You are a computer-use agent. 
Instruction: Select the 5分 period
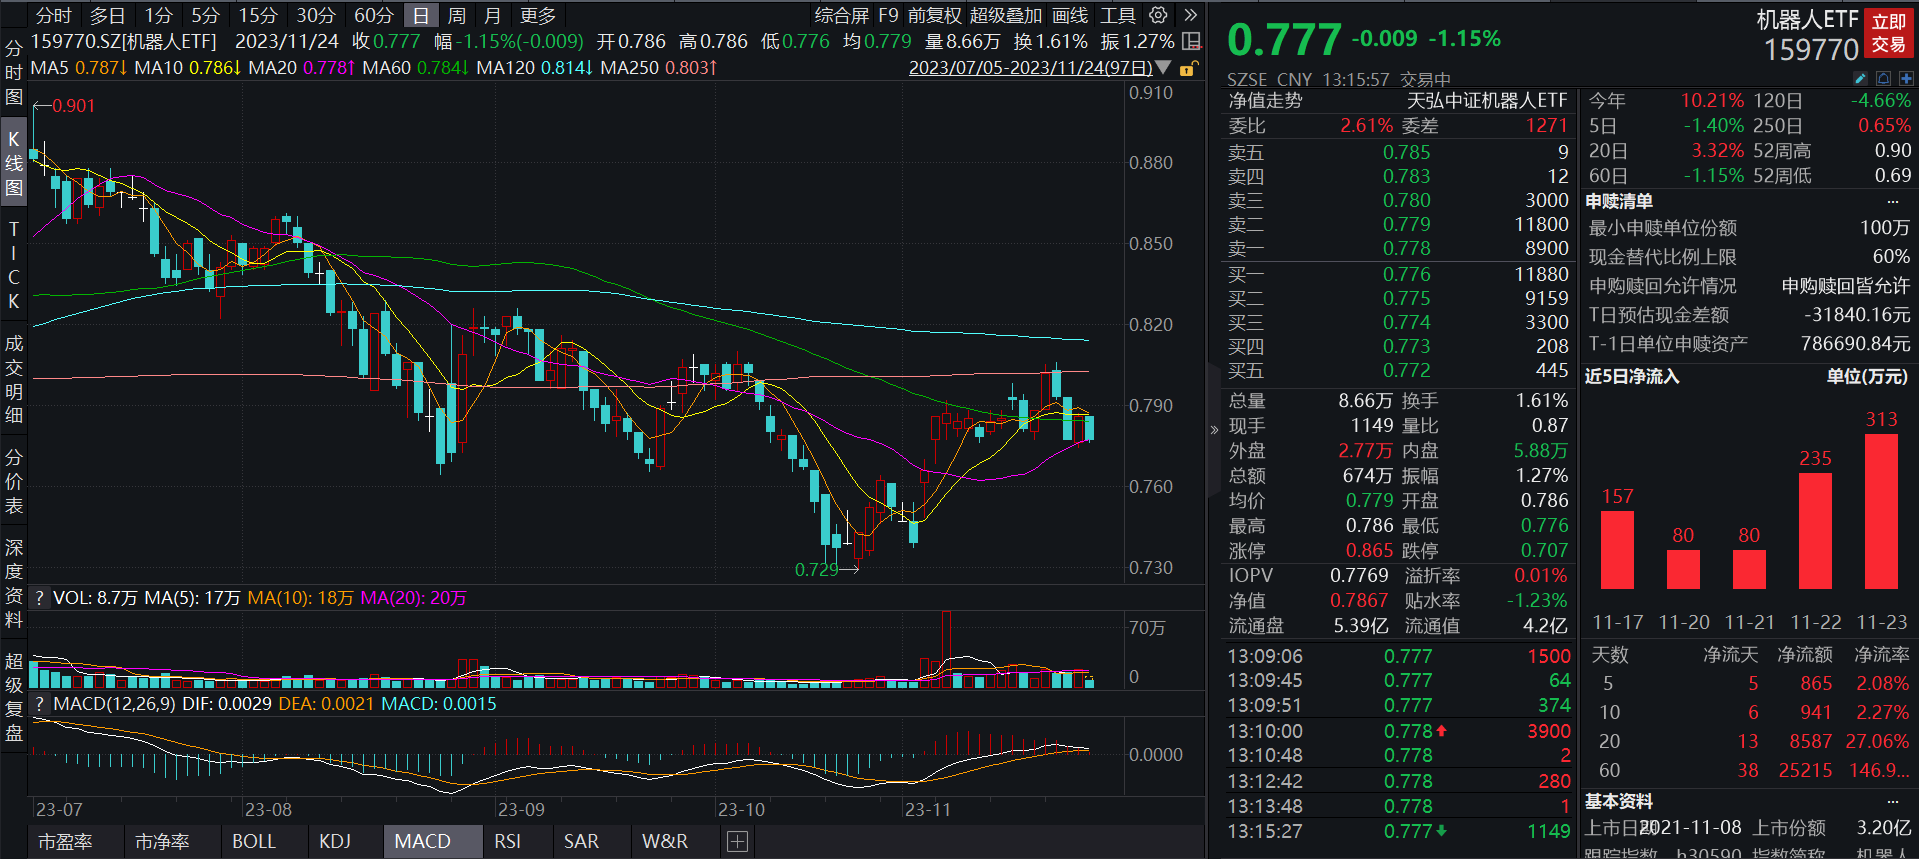pyautogui.click(x=205, y=15)
